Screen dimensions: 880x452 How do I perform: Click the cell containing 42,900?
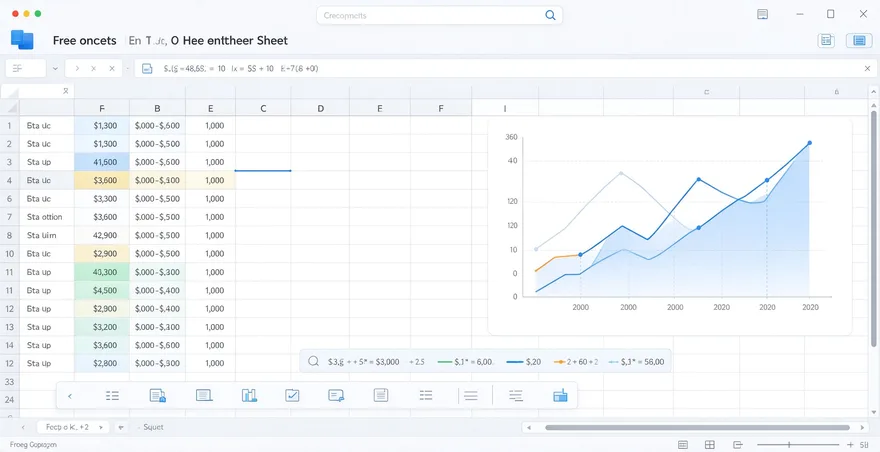[102, 235]
